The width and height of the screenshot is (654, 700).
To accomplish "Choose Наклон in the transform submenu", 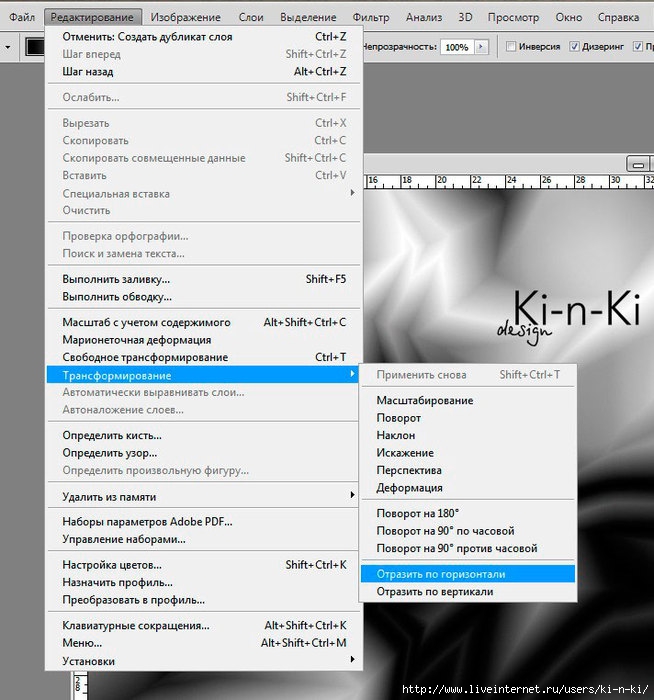I will [468, 435].
